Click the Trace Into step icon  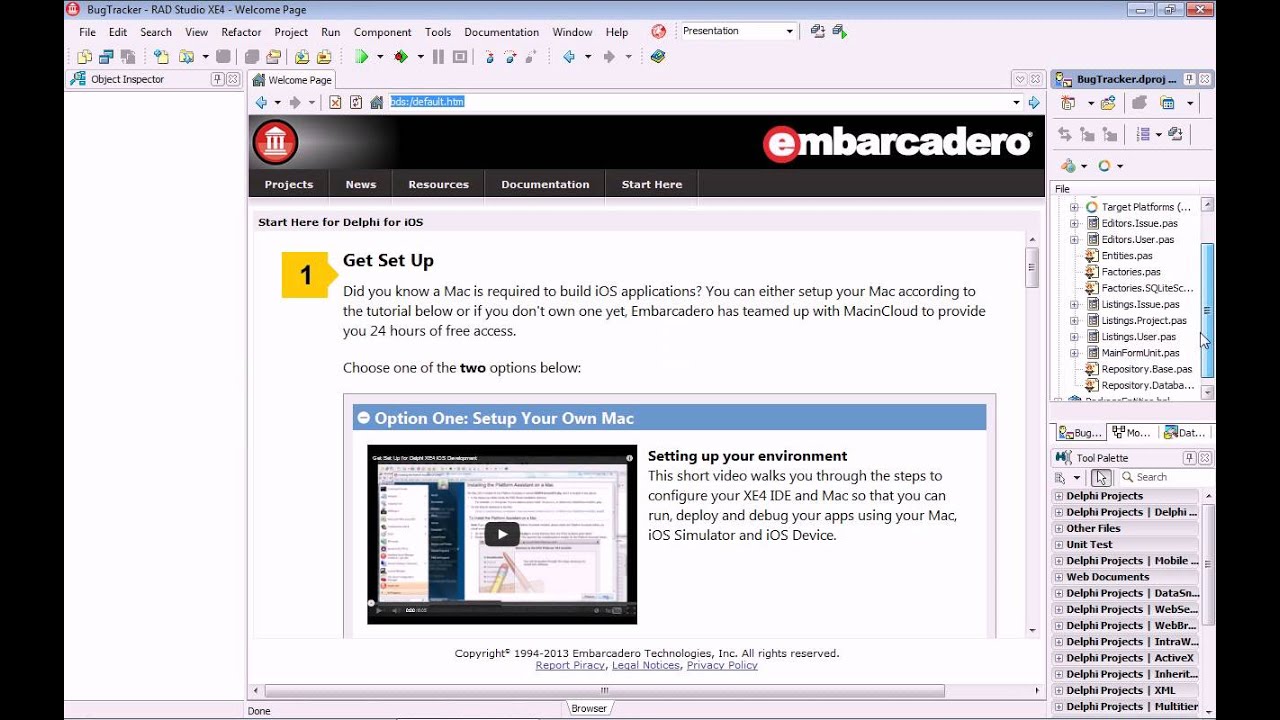[x=489, y=57]
